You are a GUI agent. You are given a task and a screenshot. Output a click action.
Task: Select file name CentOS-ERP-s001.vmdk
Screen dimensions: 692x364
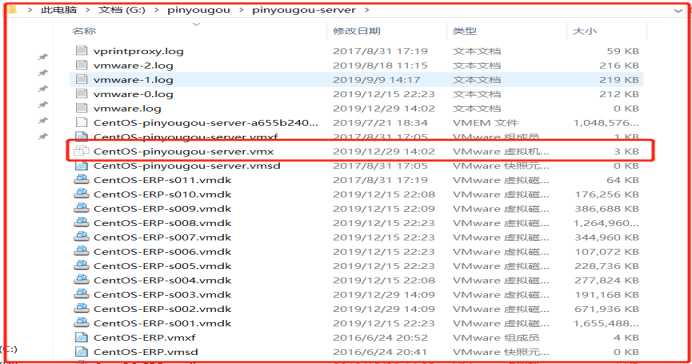(162, 323)
